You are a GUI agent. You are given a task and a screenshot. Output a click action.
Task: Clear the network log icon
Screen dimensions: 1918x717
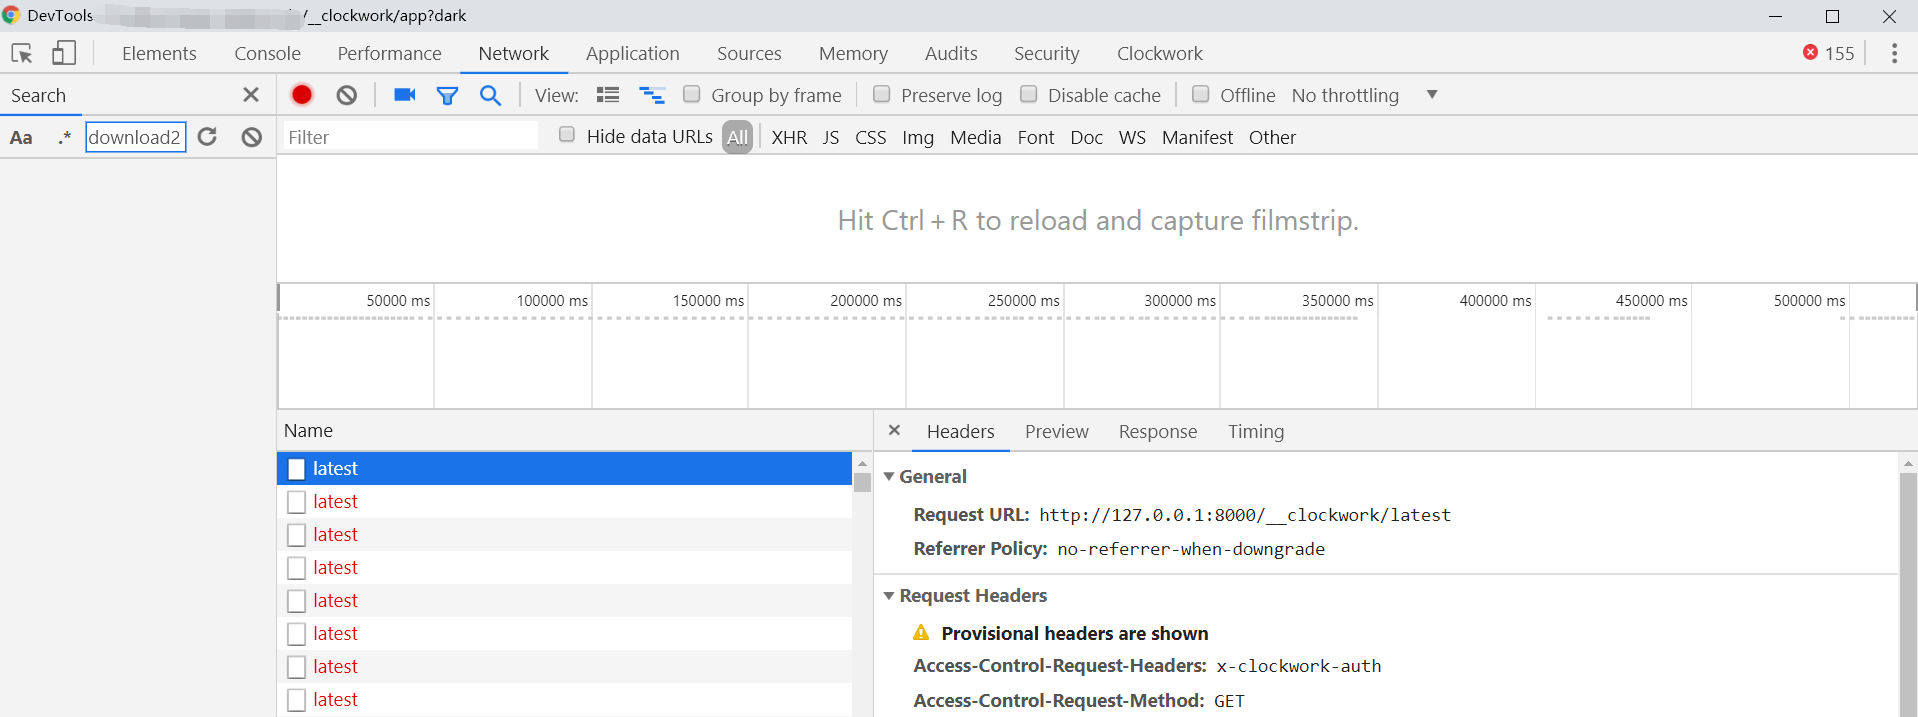pos(347,95)
